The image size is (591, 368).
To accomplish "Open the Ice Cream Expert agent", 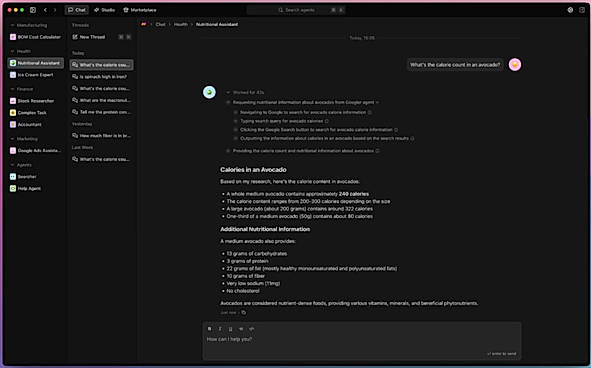I will [x=36, y=75].
